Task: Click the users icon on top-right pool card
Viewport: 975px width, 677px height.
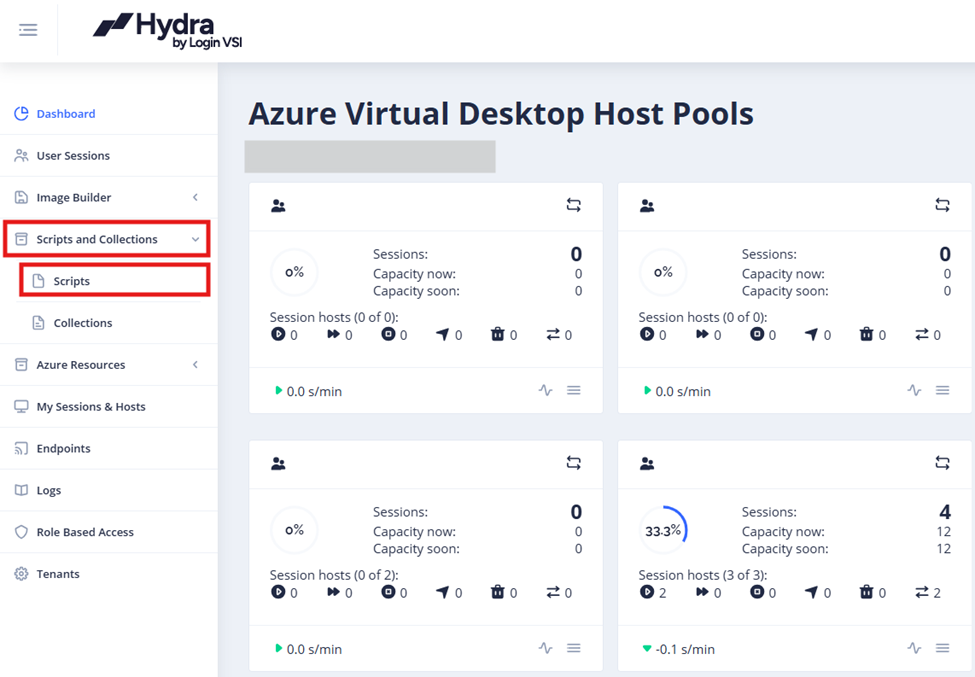Action: coord(647,206)
